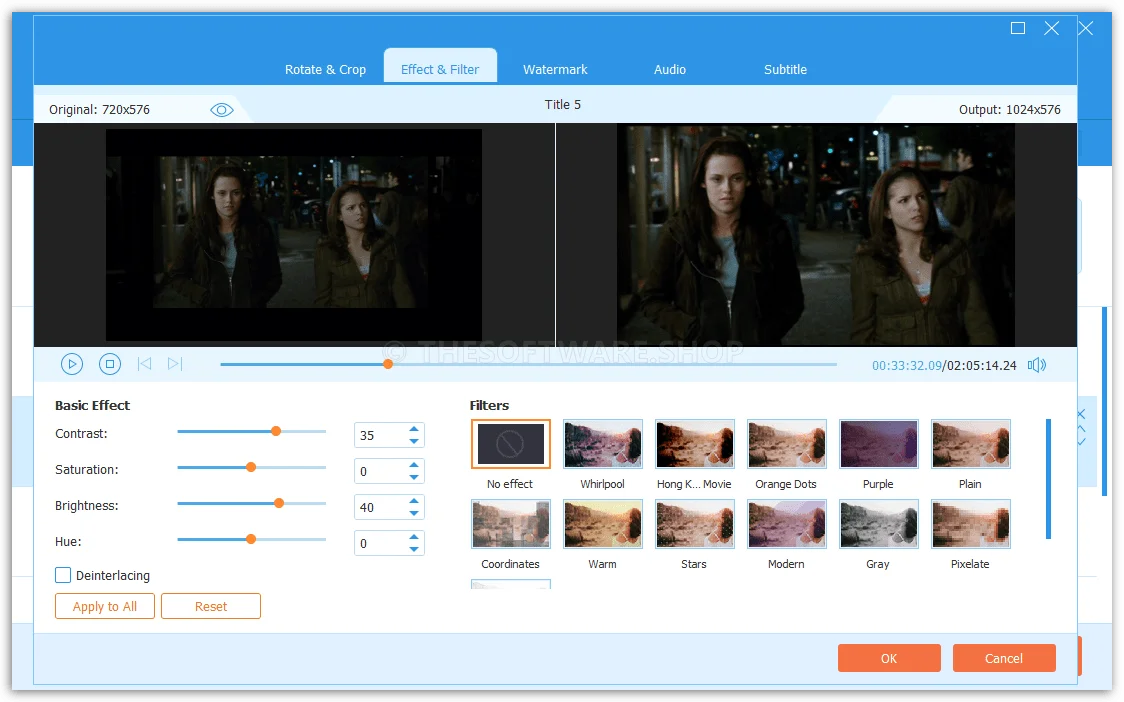Go to the previous frame
The height and width of the screenshot is (702, 1124).
click(144, 364)
